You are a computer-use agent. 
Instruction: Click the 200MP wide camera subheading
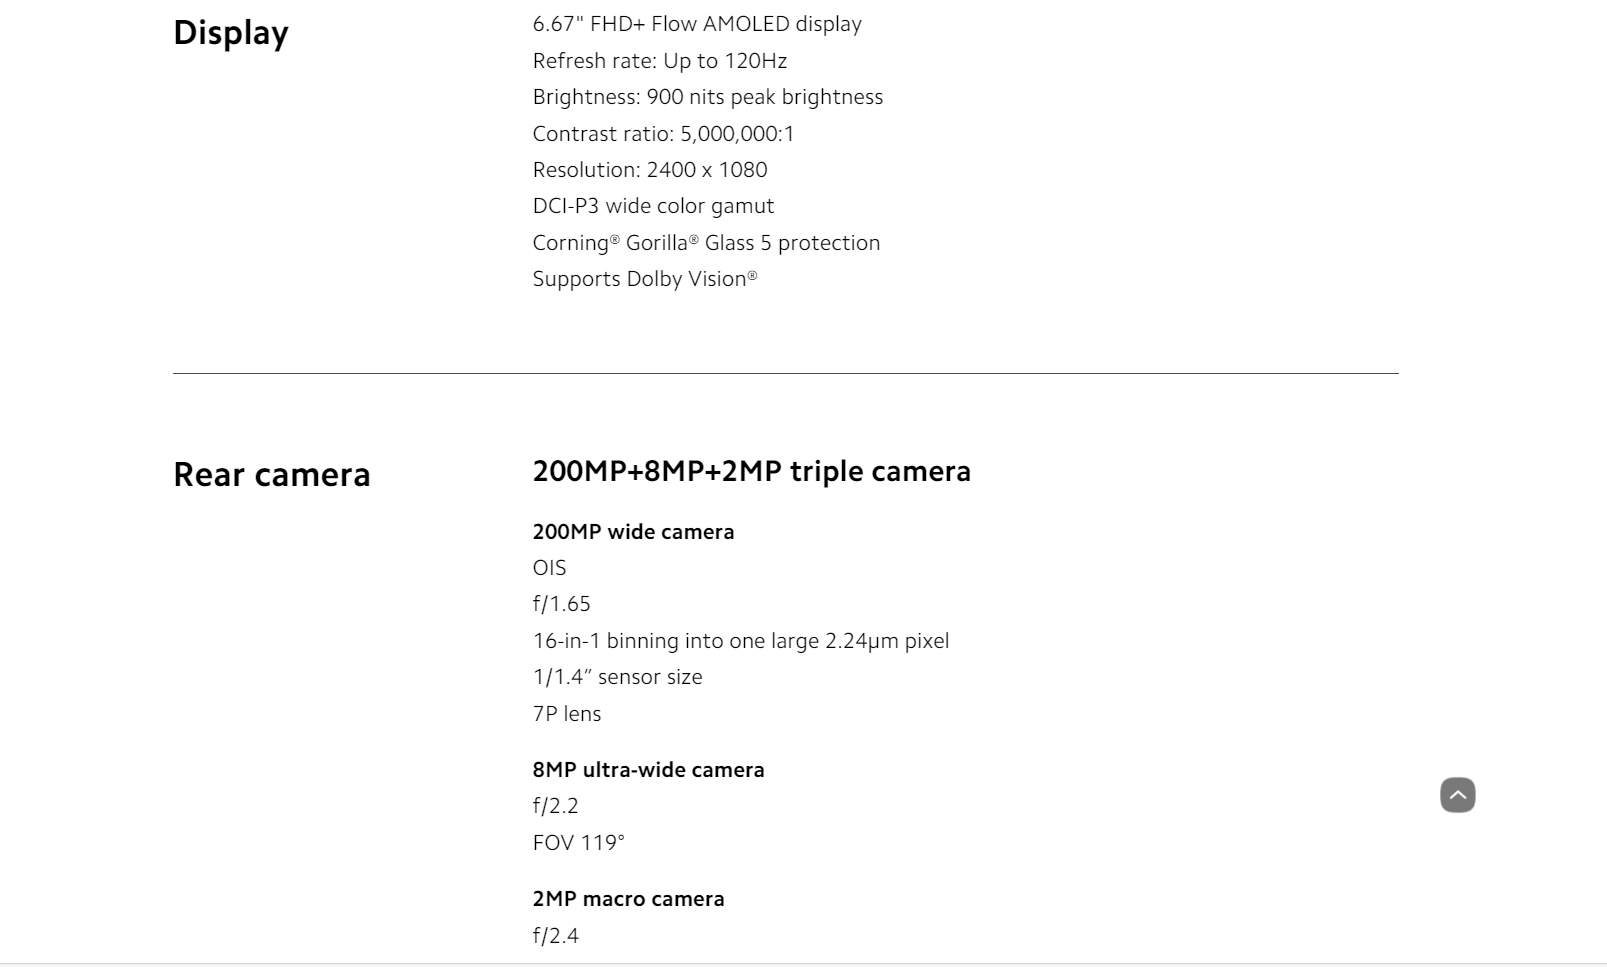pos(633,532)
